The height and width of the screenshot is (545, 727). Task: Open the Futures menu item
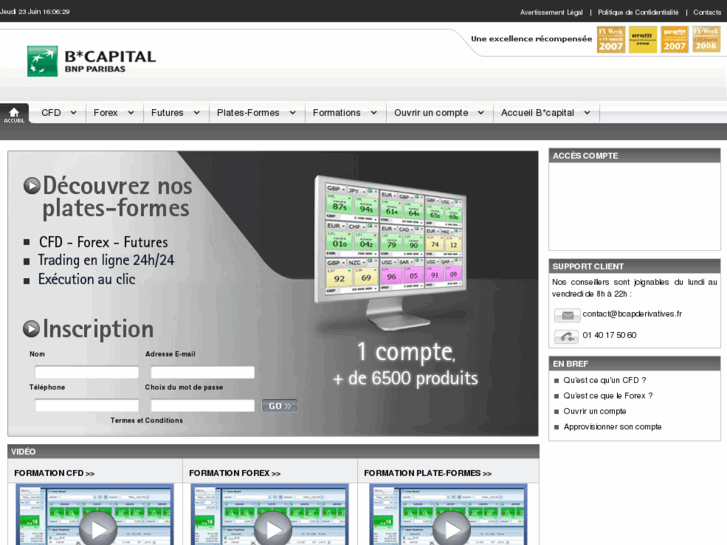point(167,113)
